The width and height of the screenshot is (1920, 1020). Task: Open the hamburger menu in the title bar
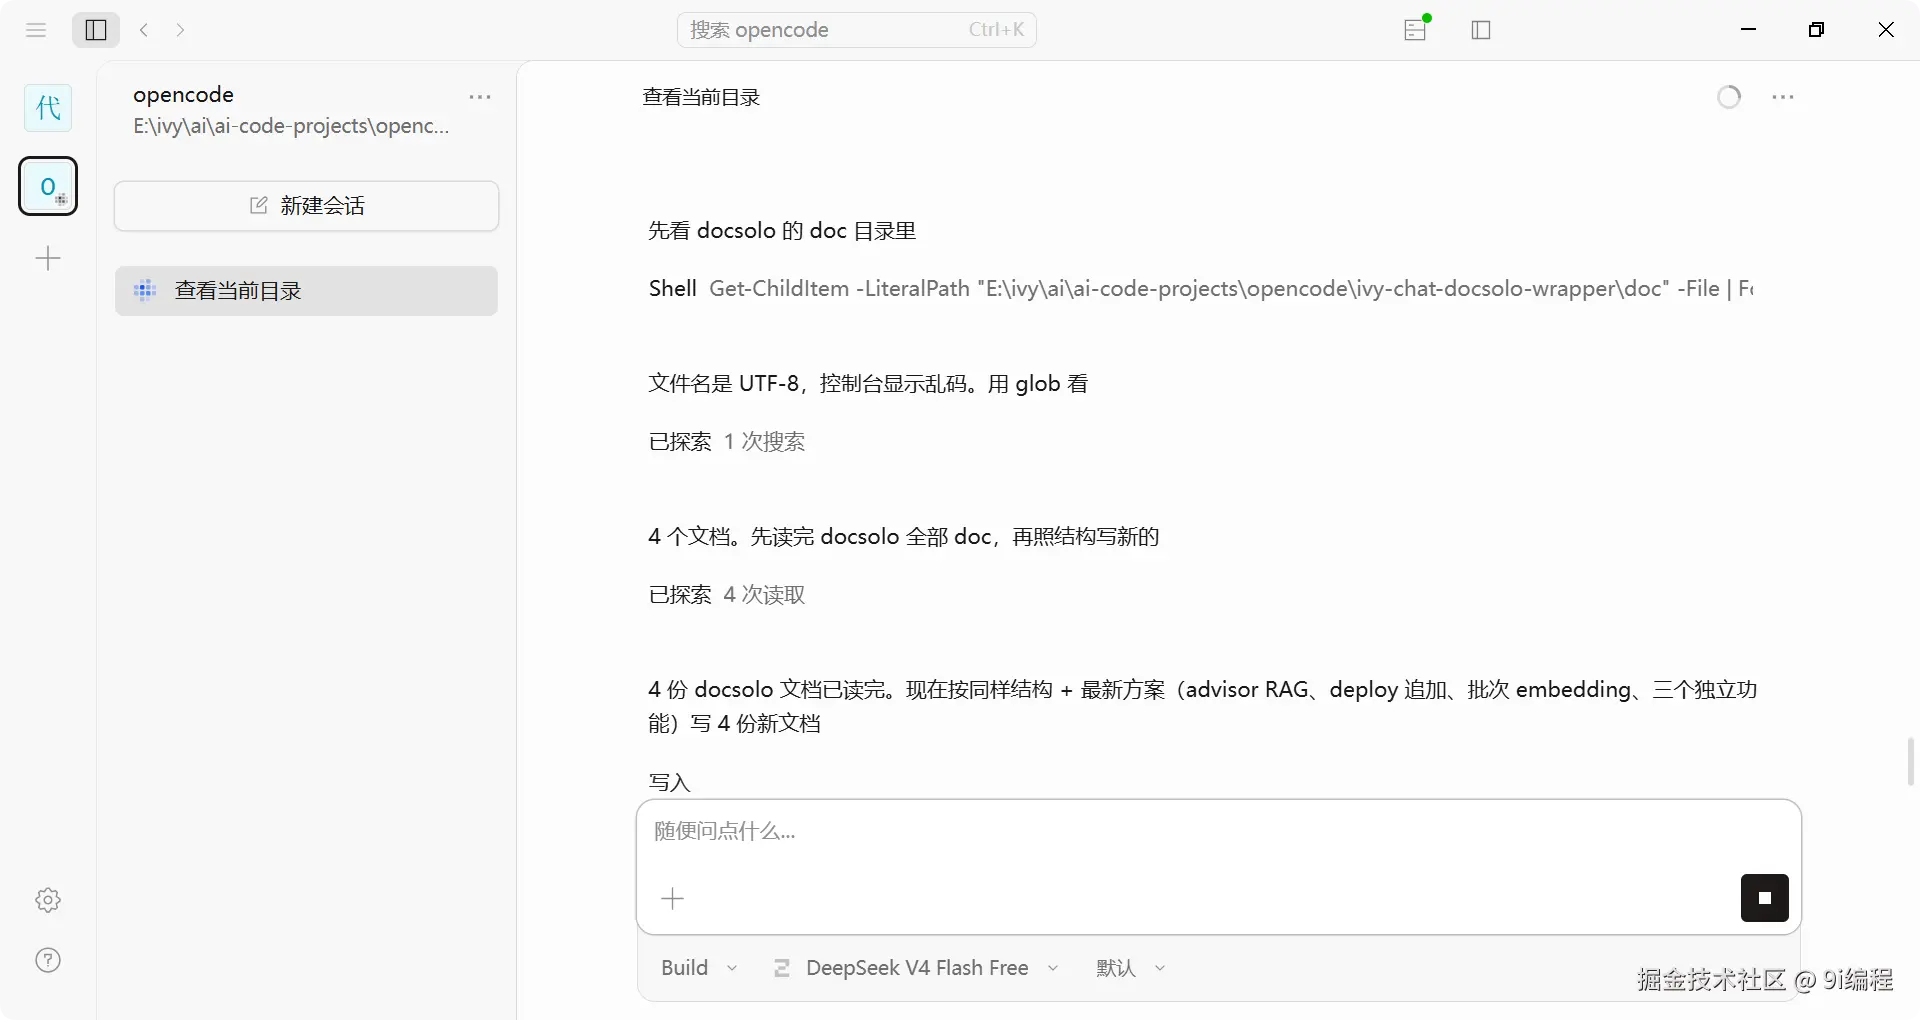pos(36,30)
